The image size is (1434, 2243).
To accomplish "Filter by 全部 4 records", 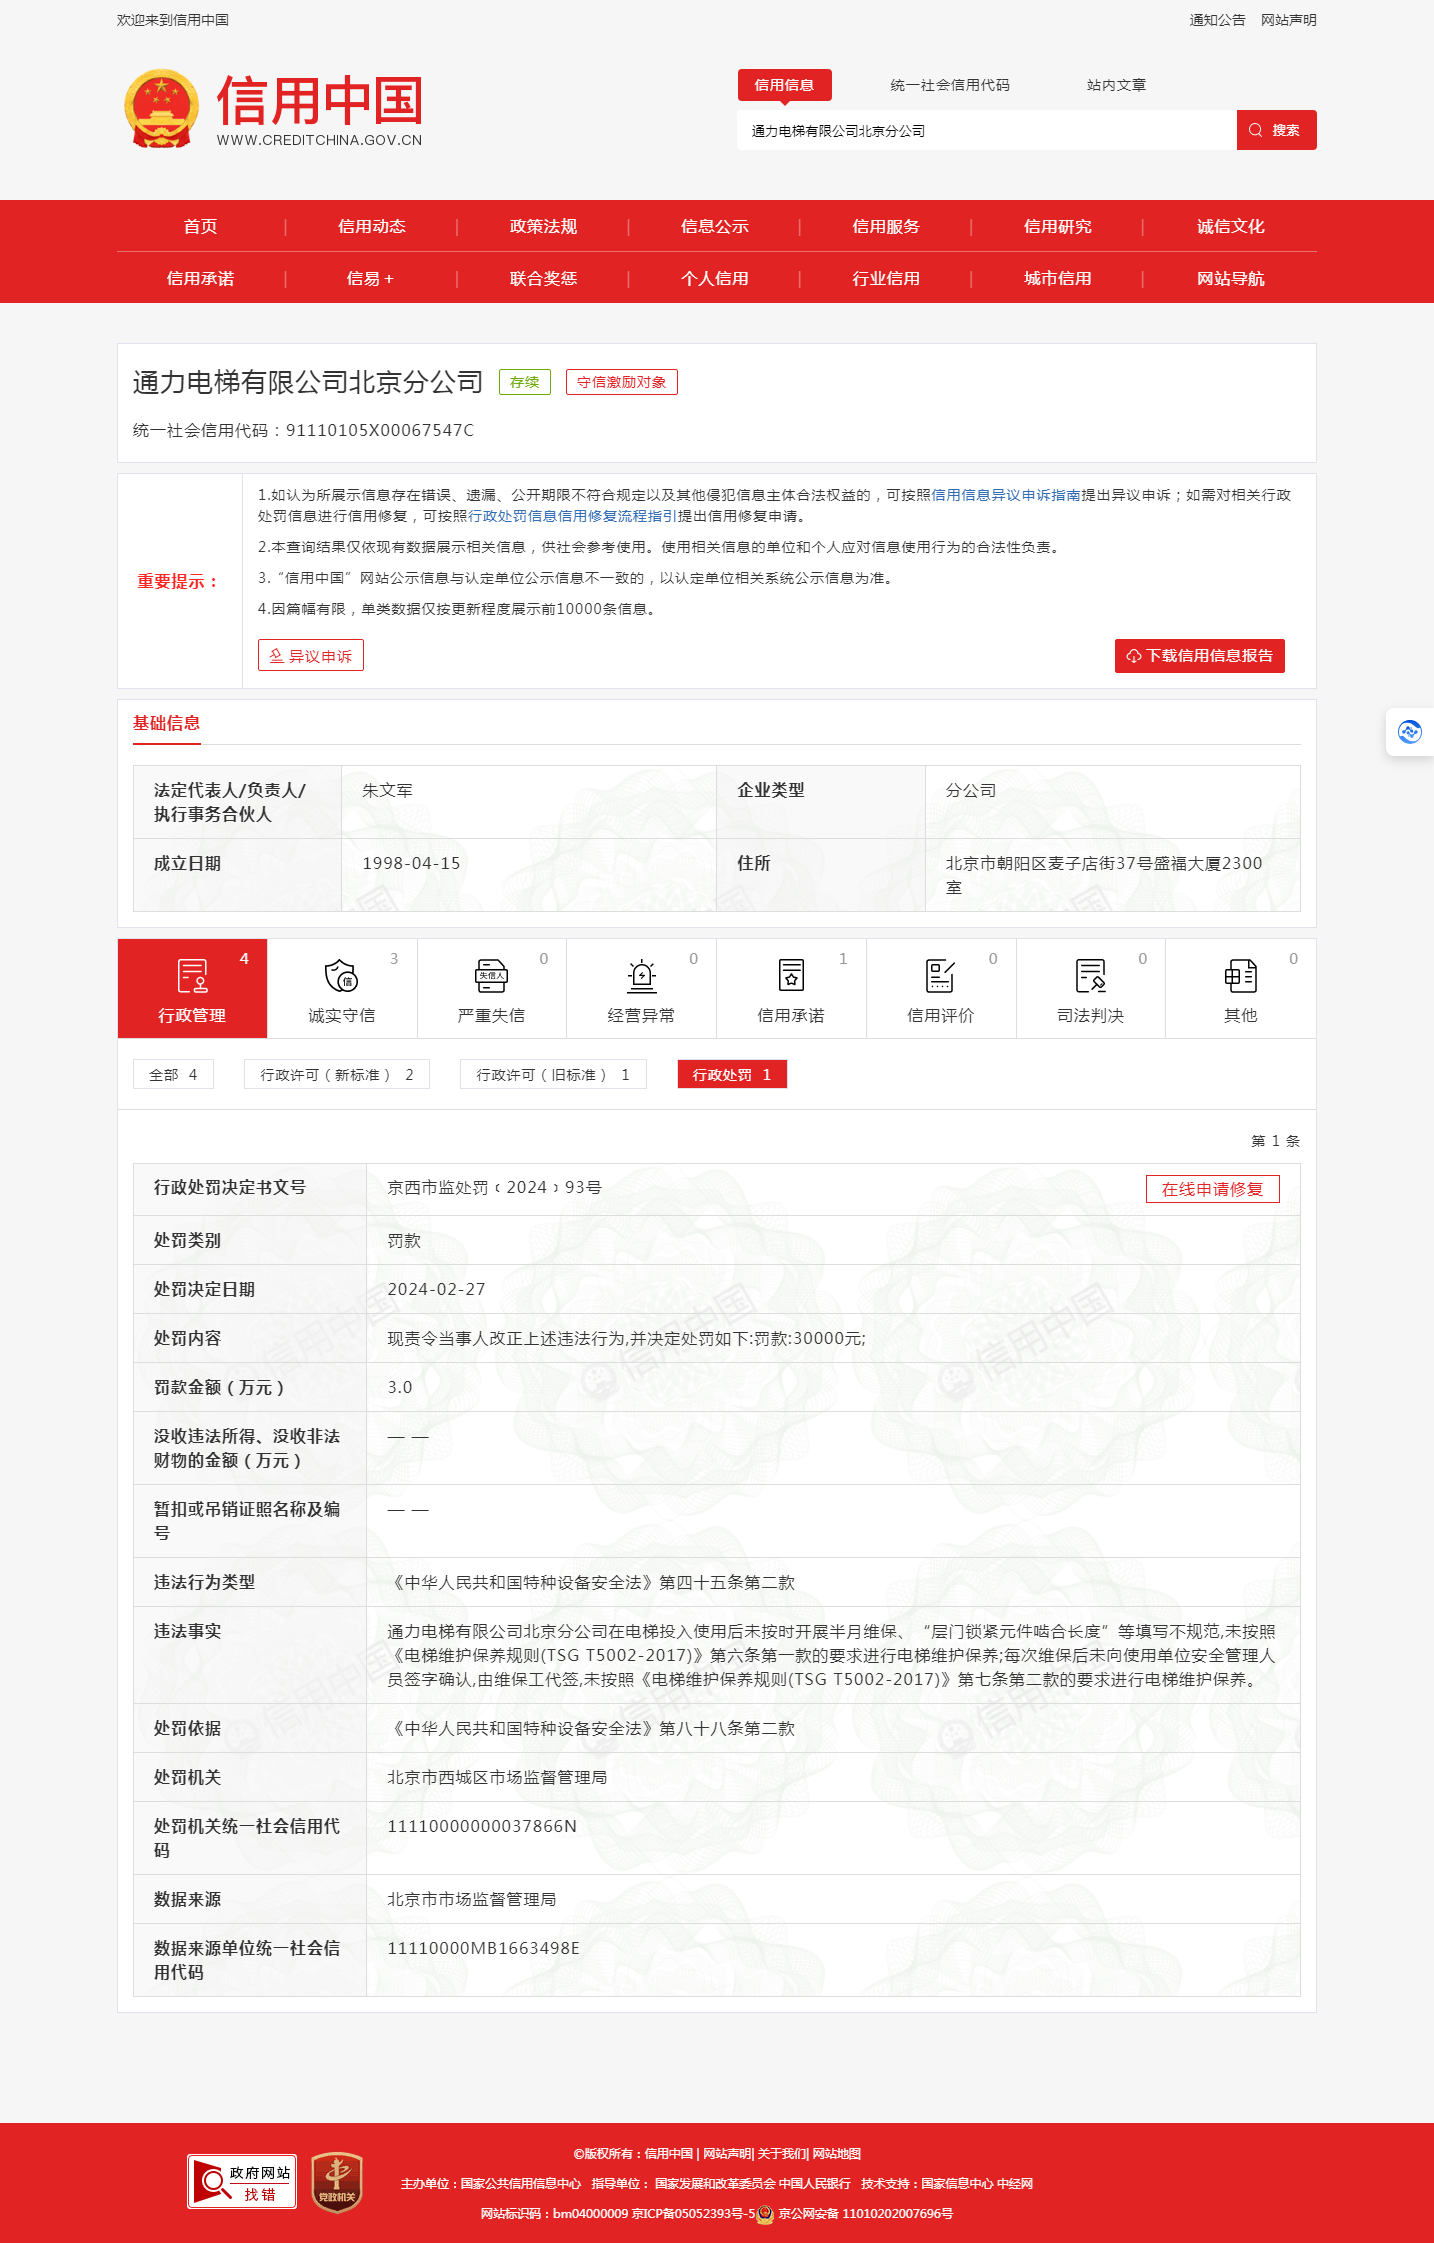I will (173, 1074).
